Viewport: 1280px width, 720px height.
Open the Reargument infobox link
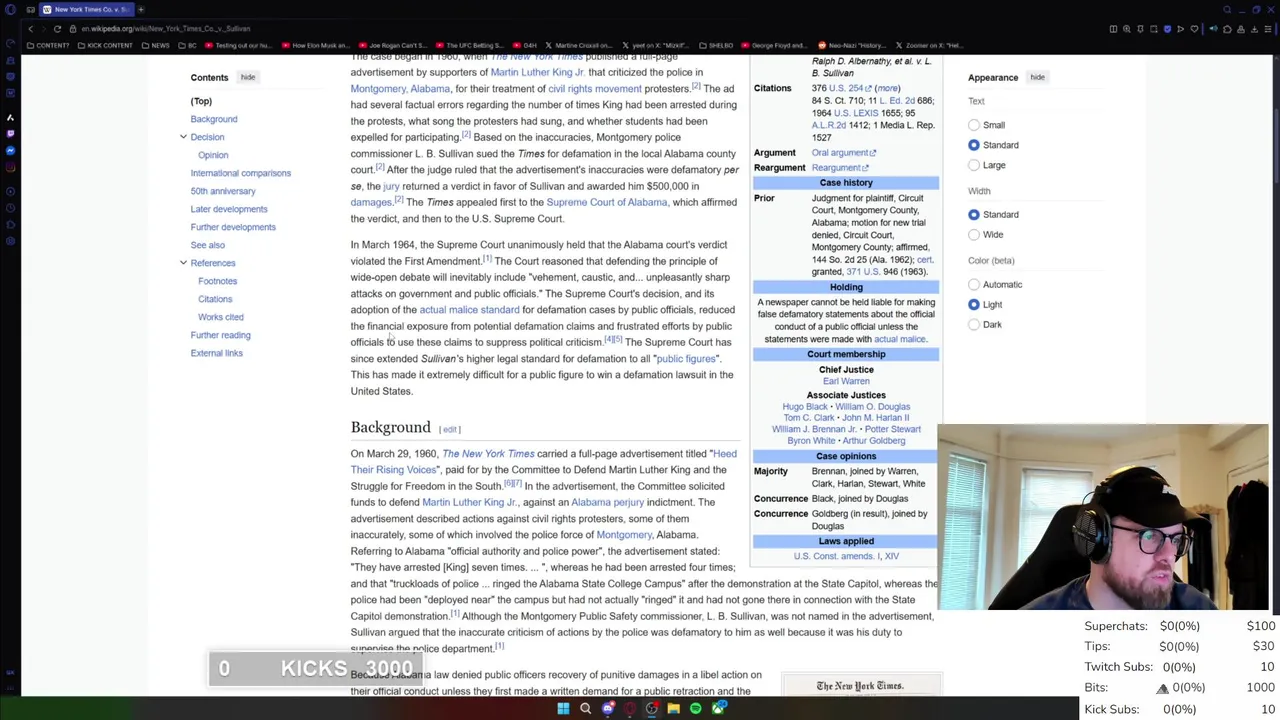[840, 168]
